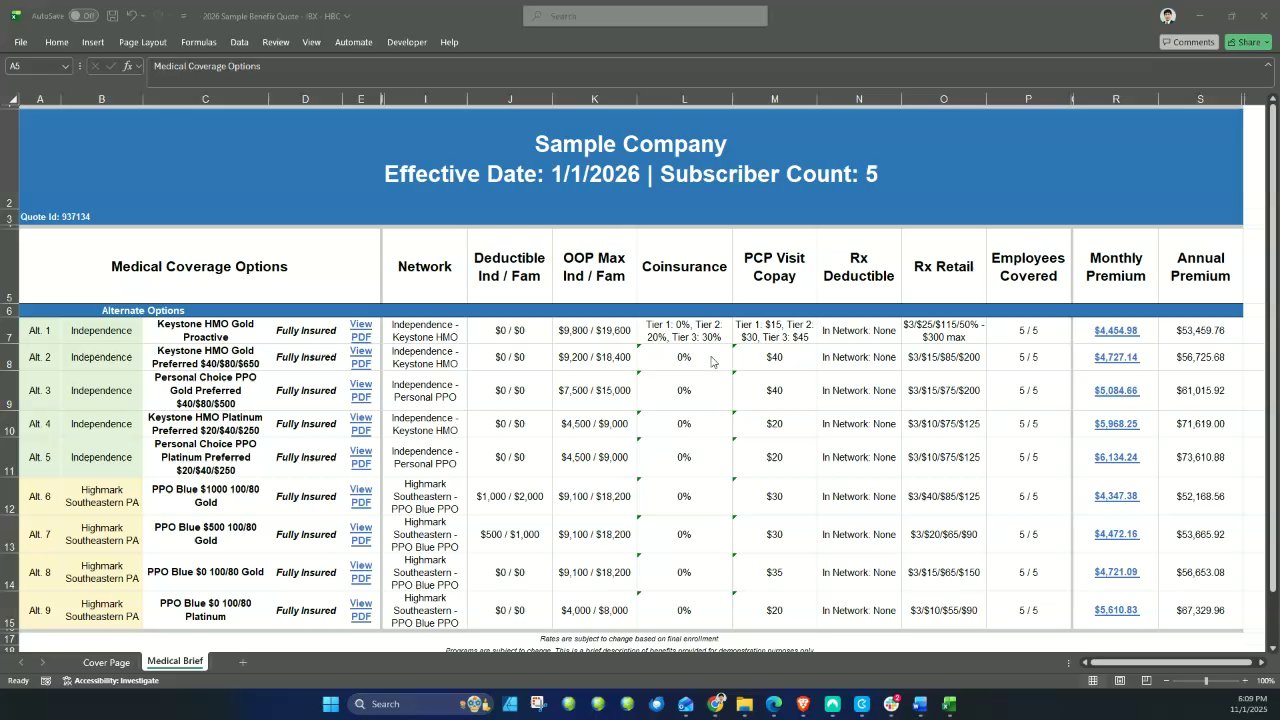
Task: Click the zoom slider handle
Action: coord(1206,681)
